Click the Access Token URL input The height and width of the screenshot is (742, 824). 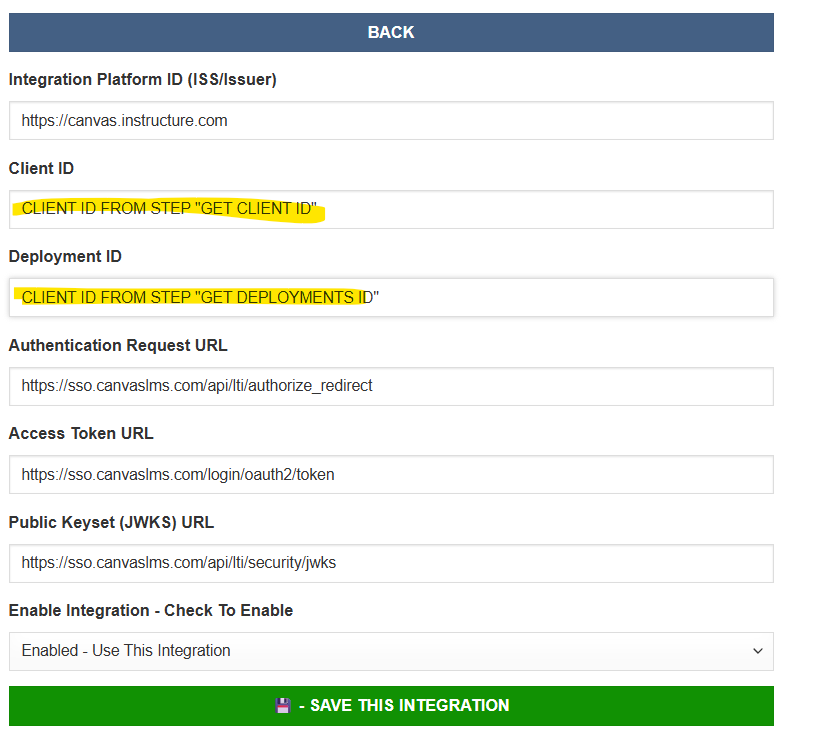[391, 474]
